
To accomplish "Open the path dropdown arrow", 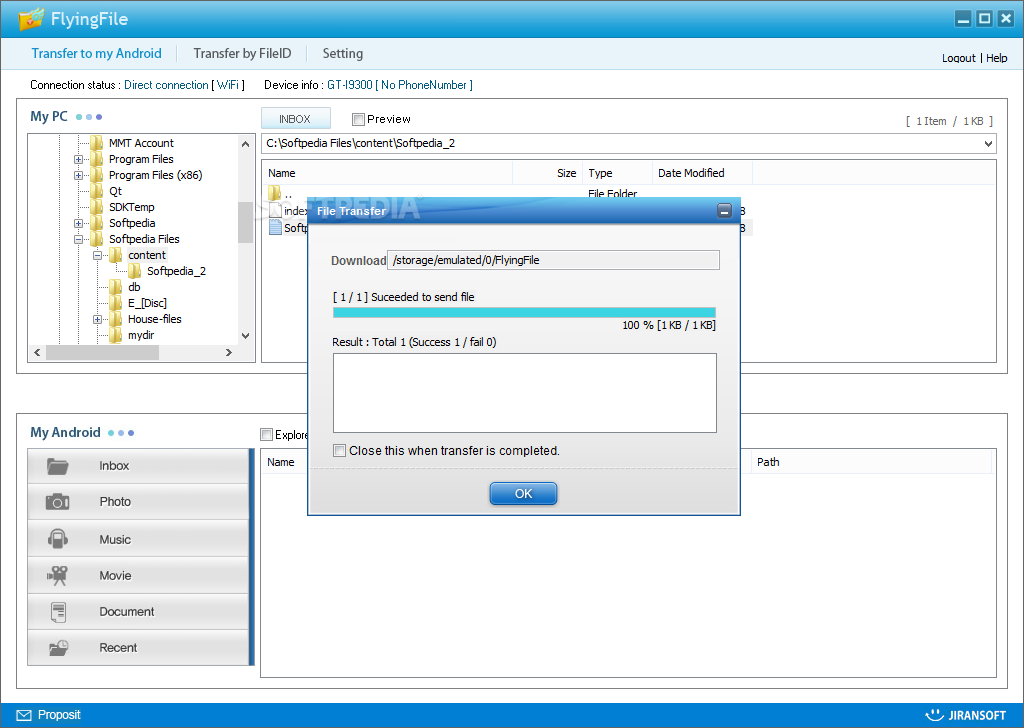I will click(x=988, y=144).
